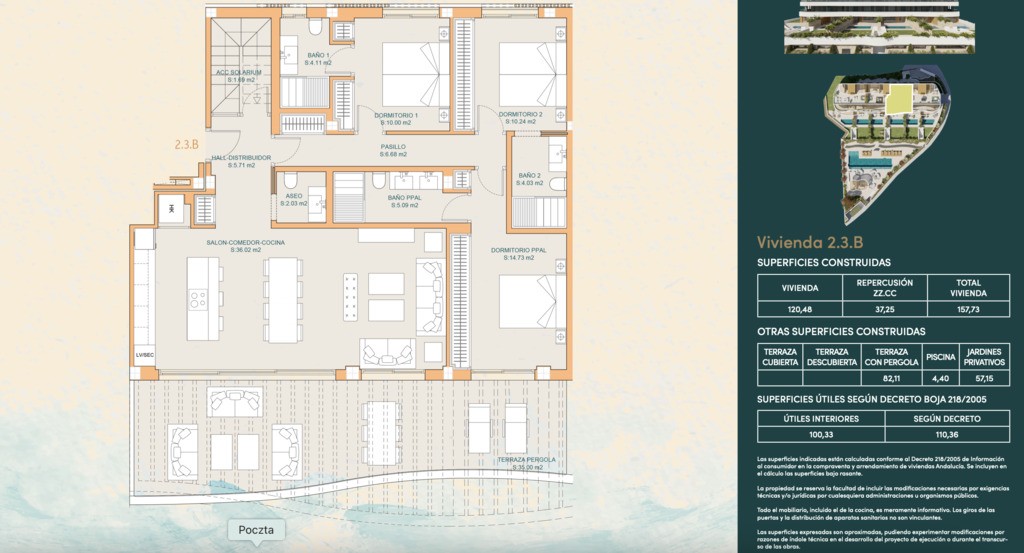The height and width of the screenshot is (553, 1024).
Task: Click the kitchen hob on the island
Action: (198, 299)
